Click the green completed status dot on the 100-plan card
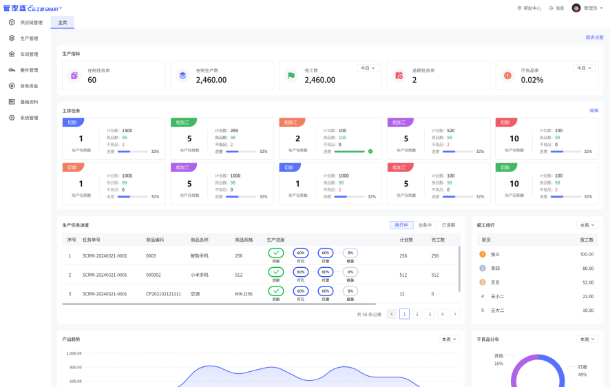 (370, 151)
